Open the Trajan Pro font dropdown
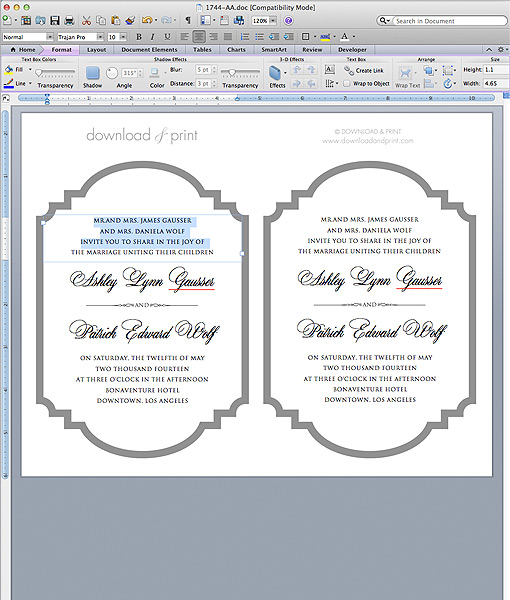 [x=100, y=37]
